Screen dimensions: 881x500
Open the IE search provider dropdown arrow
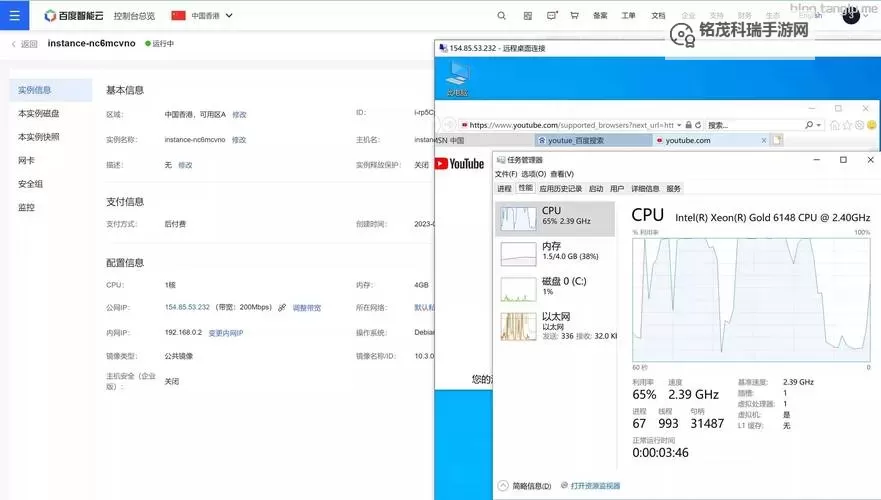coord(819,125)
